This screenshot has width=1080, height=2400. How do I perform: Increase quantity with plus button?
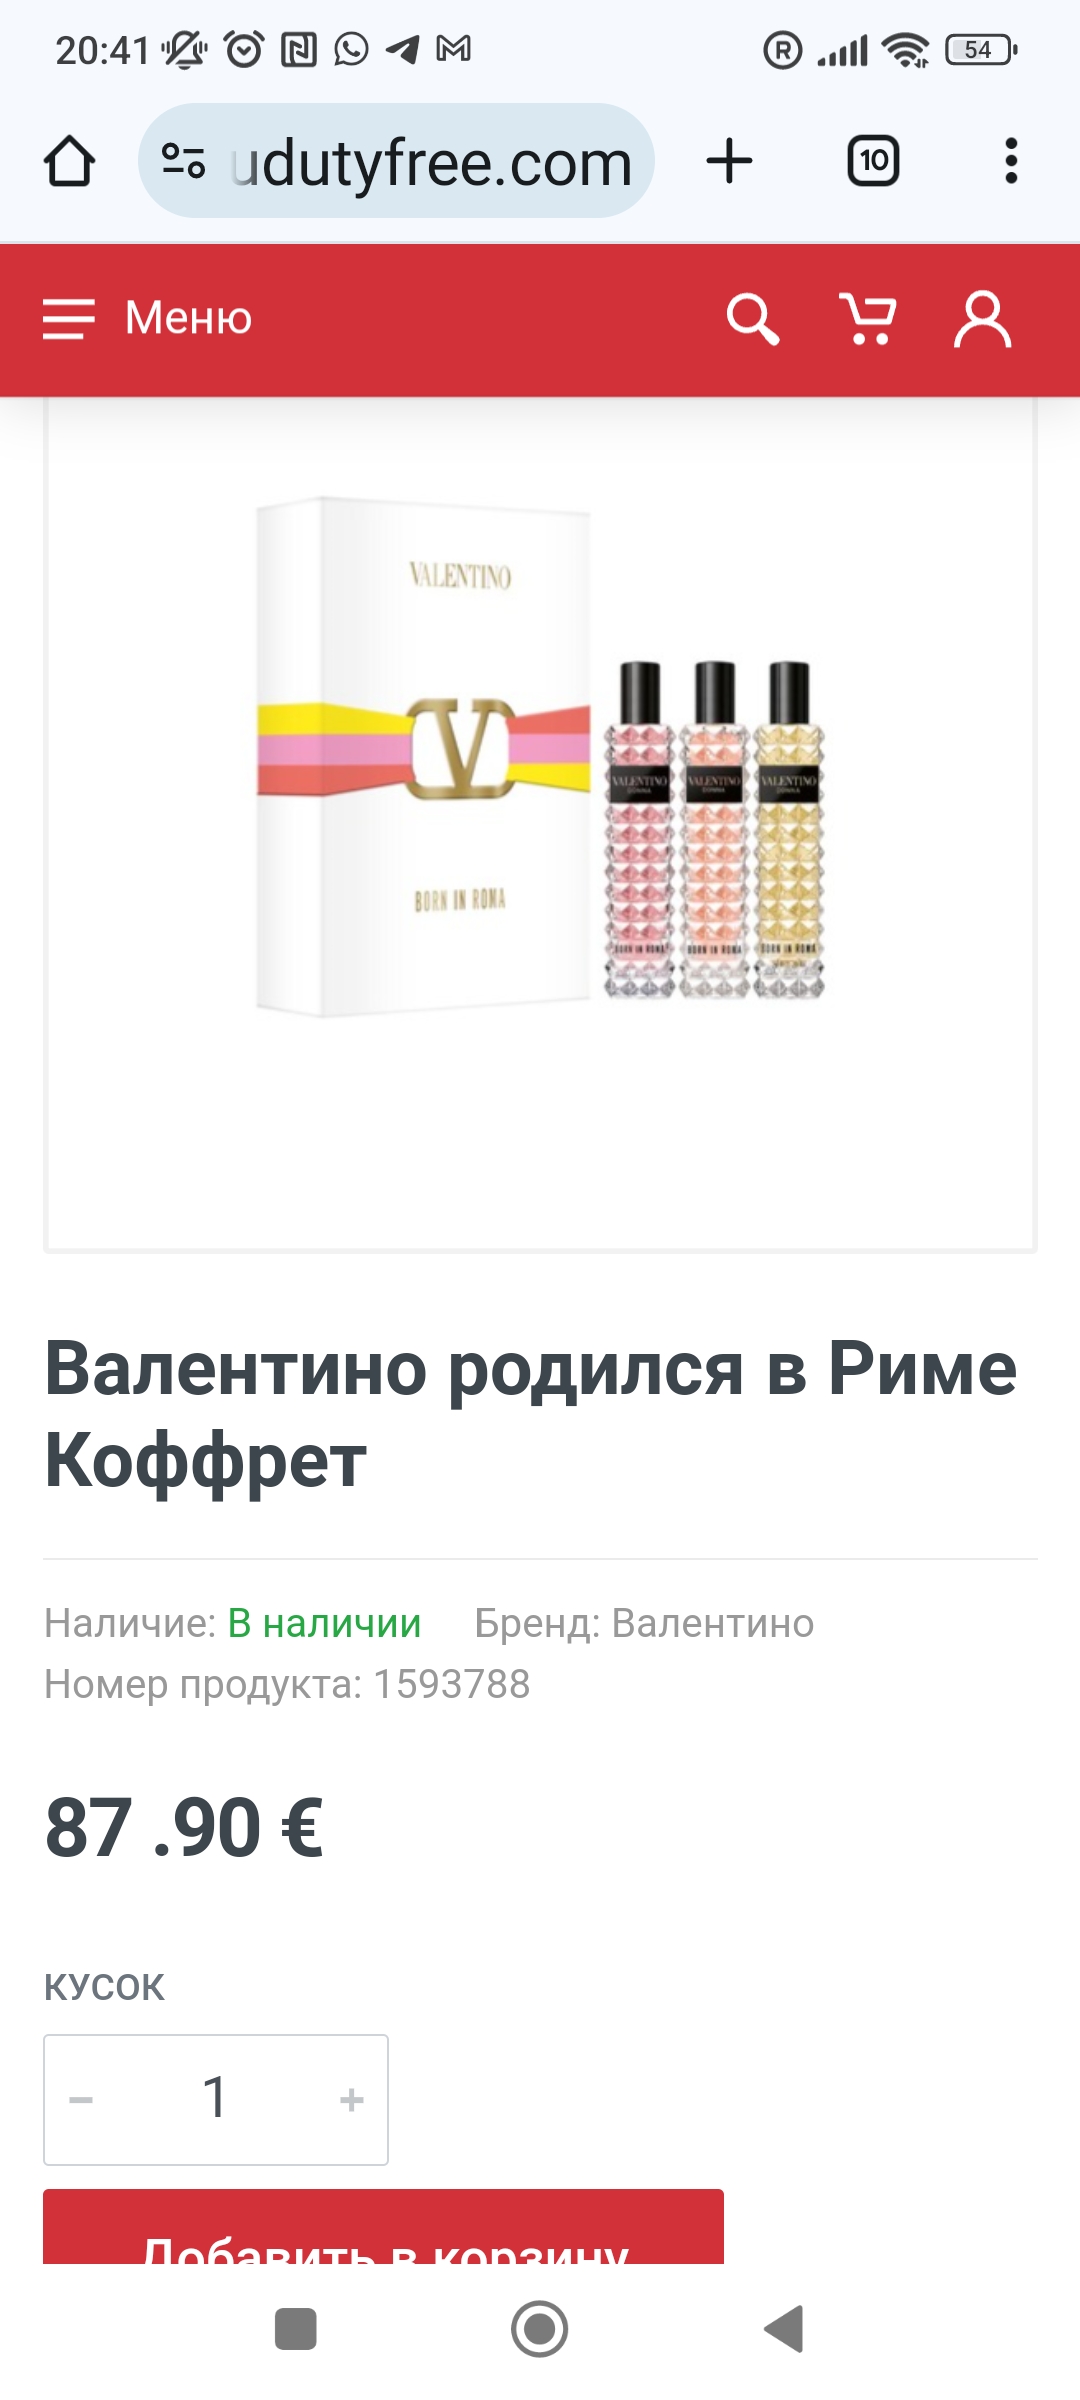(x=351, y=2100)
